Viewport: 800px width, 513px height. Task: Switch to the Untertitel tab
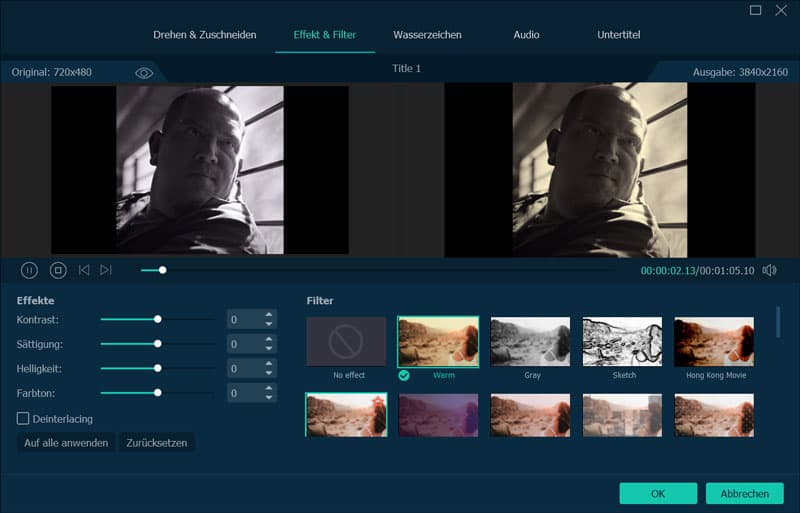(618, 35)
